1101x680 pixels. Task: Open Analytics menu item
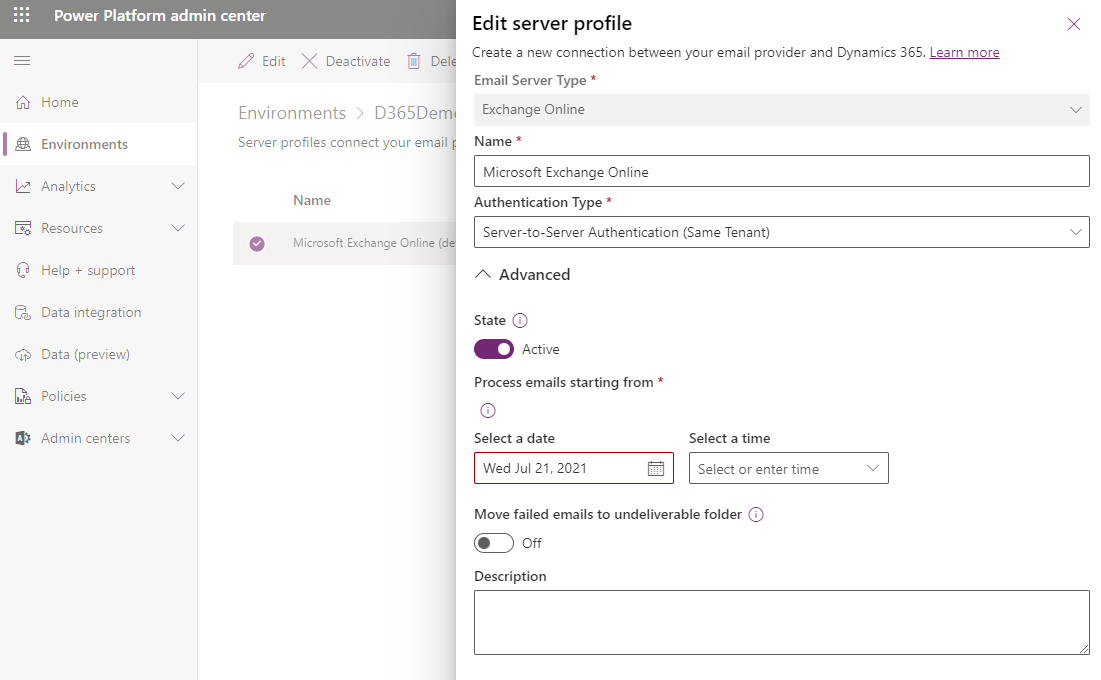tap(98, 186)
